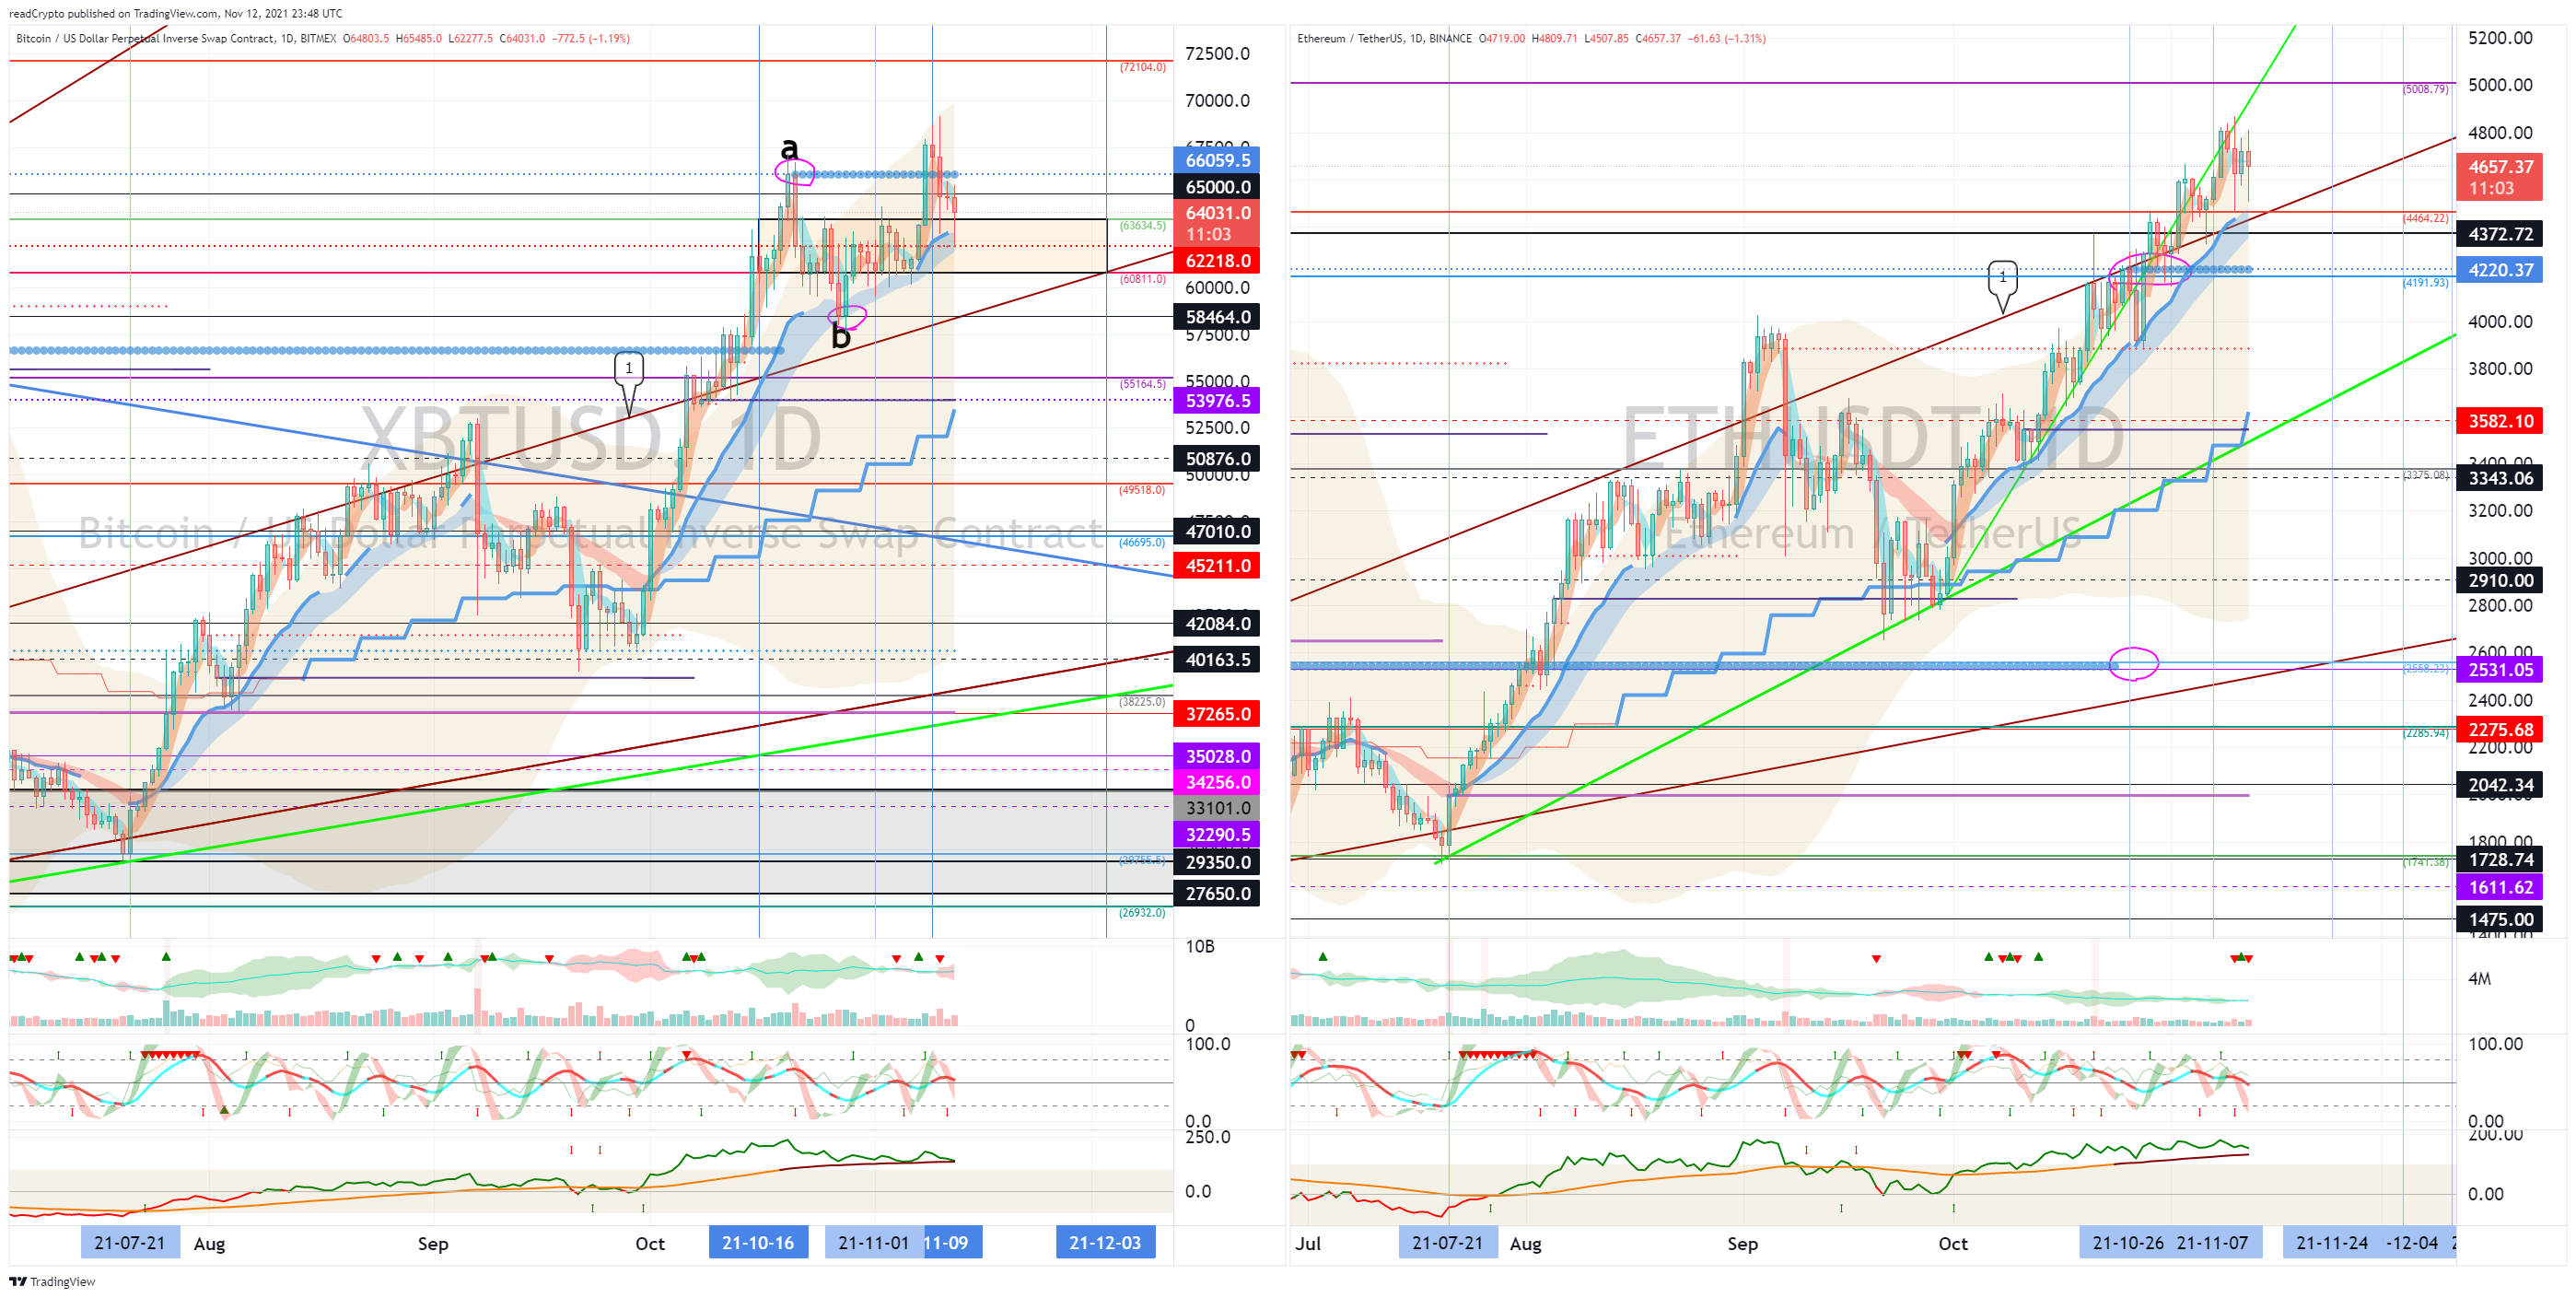Select the 42084.0 price label
The height and width of the screenshot is (1298, 2576).
(1217, 623)
